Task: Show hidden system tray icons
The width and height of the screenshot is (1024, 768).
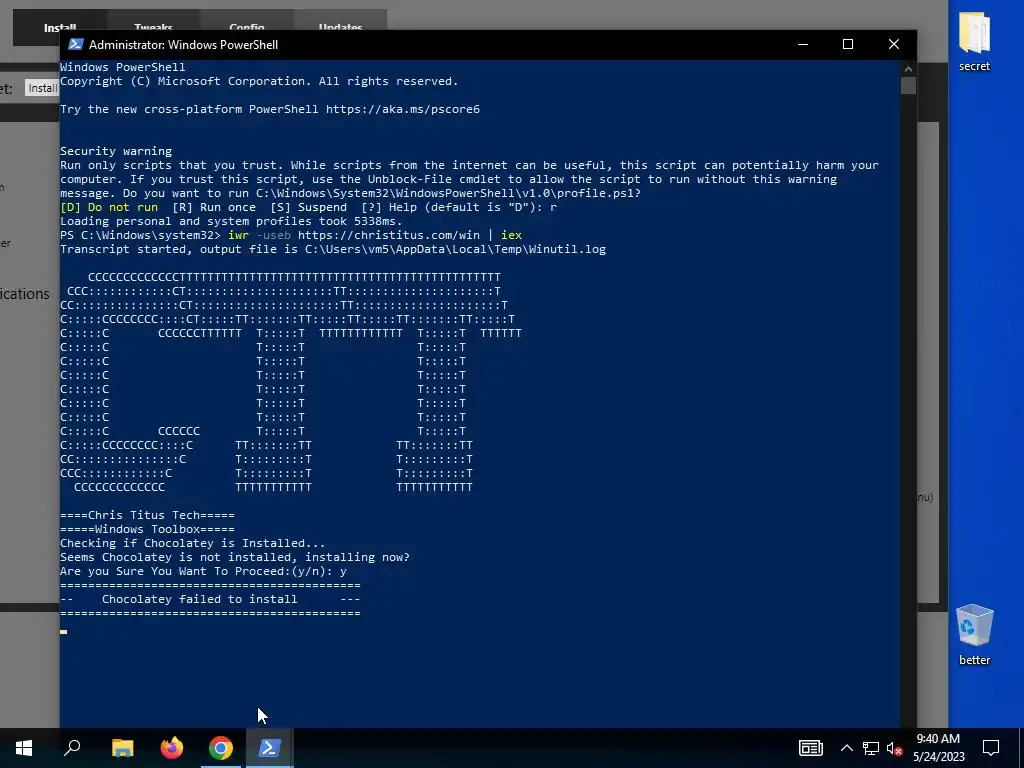Action: [x=846, y=748]
